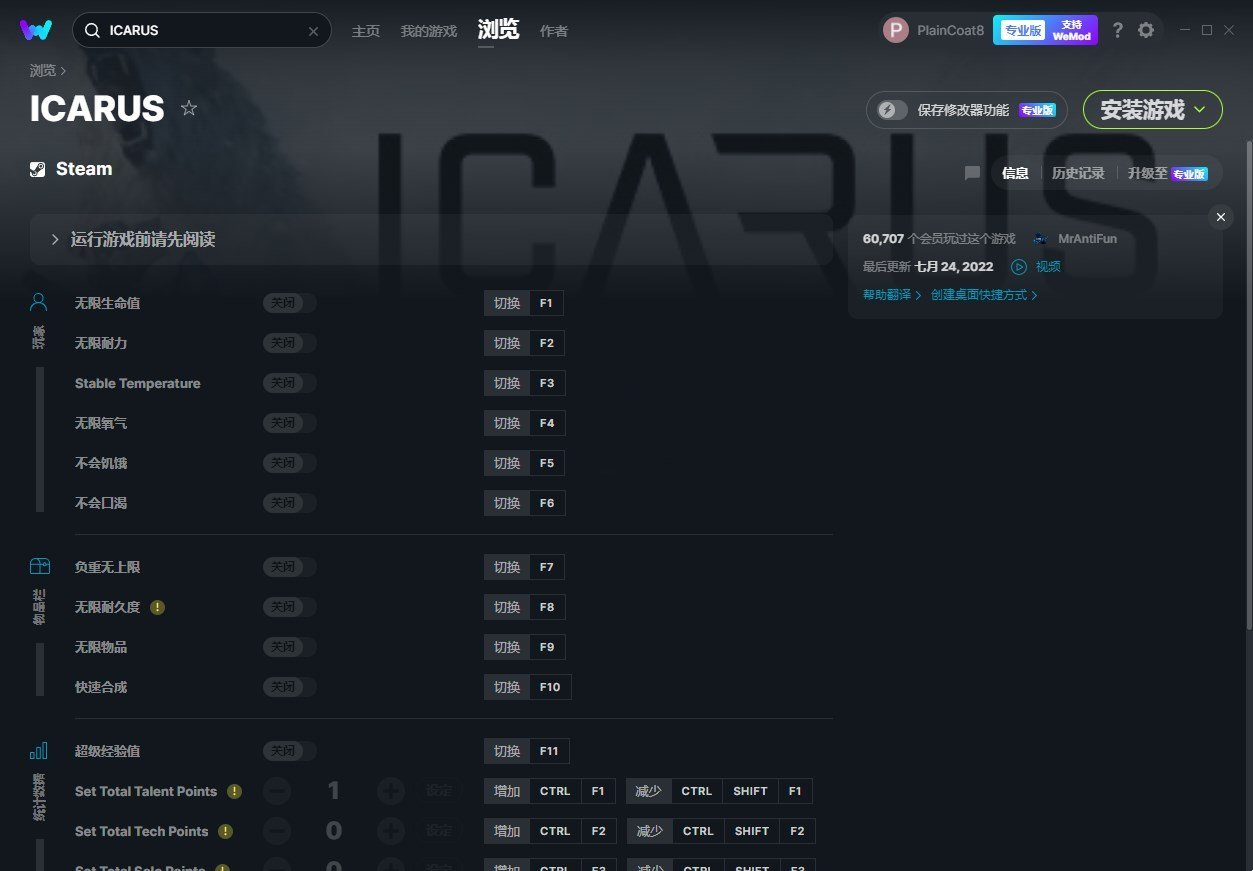The width and height of the screenshot is (1253, 871).
Task: Click the stats bar chart category icon
Action: (39, 750)
